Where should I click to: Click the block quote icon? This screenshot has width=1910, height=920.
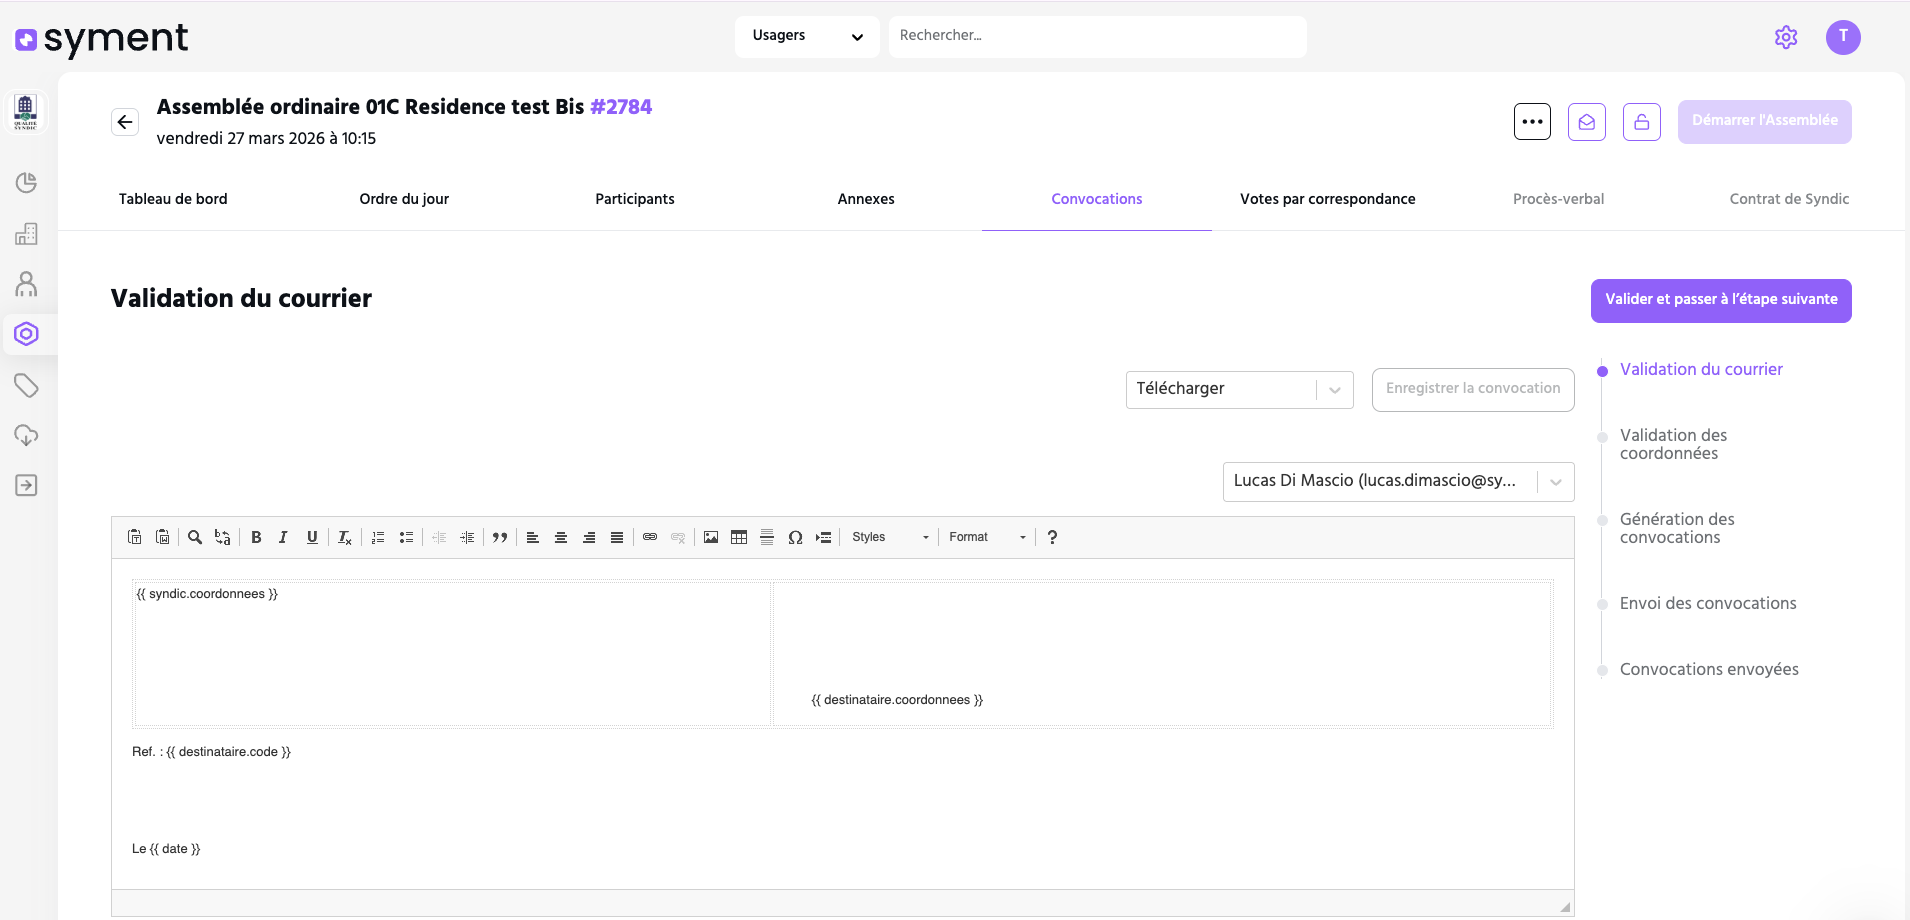(500, 537)
